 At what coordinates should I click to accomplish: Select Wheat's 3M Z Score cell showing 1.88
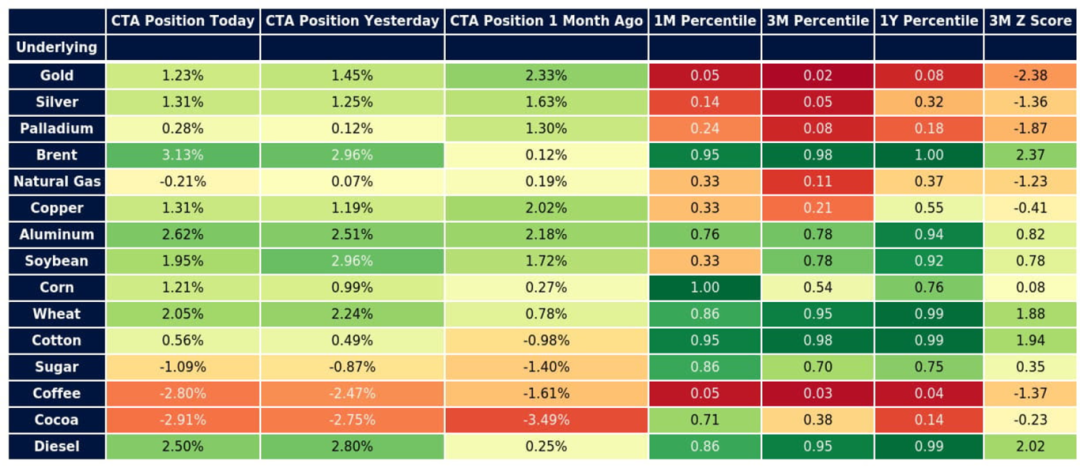[x=1032, y=314]
